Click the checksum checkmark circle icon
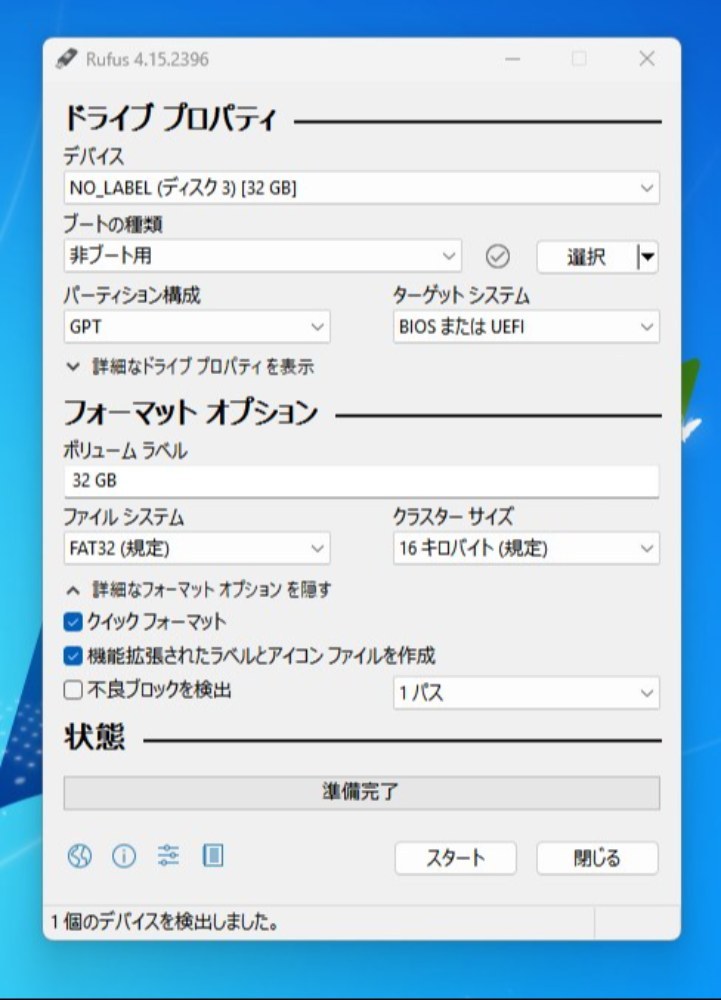 click(497, 256)
